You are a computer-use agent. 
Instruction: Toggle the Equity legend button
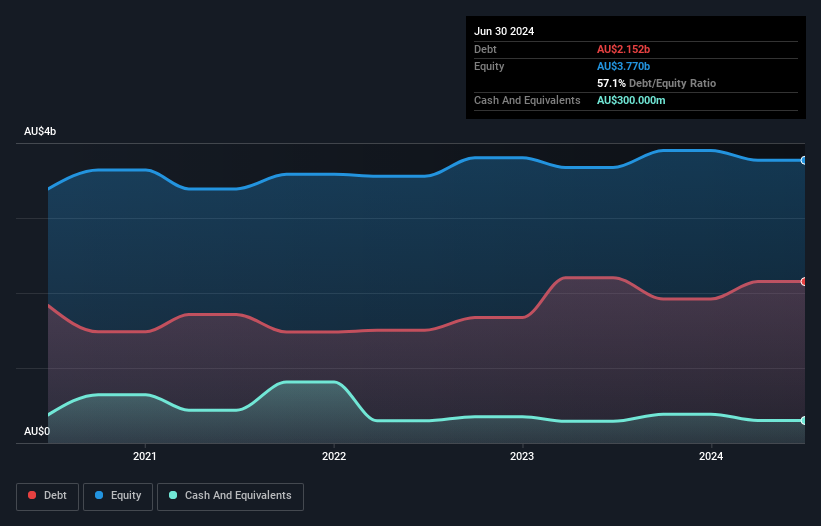tap(118, 496)
